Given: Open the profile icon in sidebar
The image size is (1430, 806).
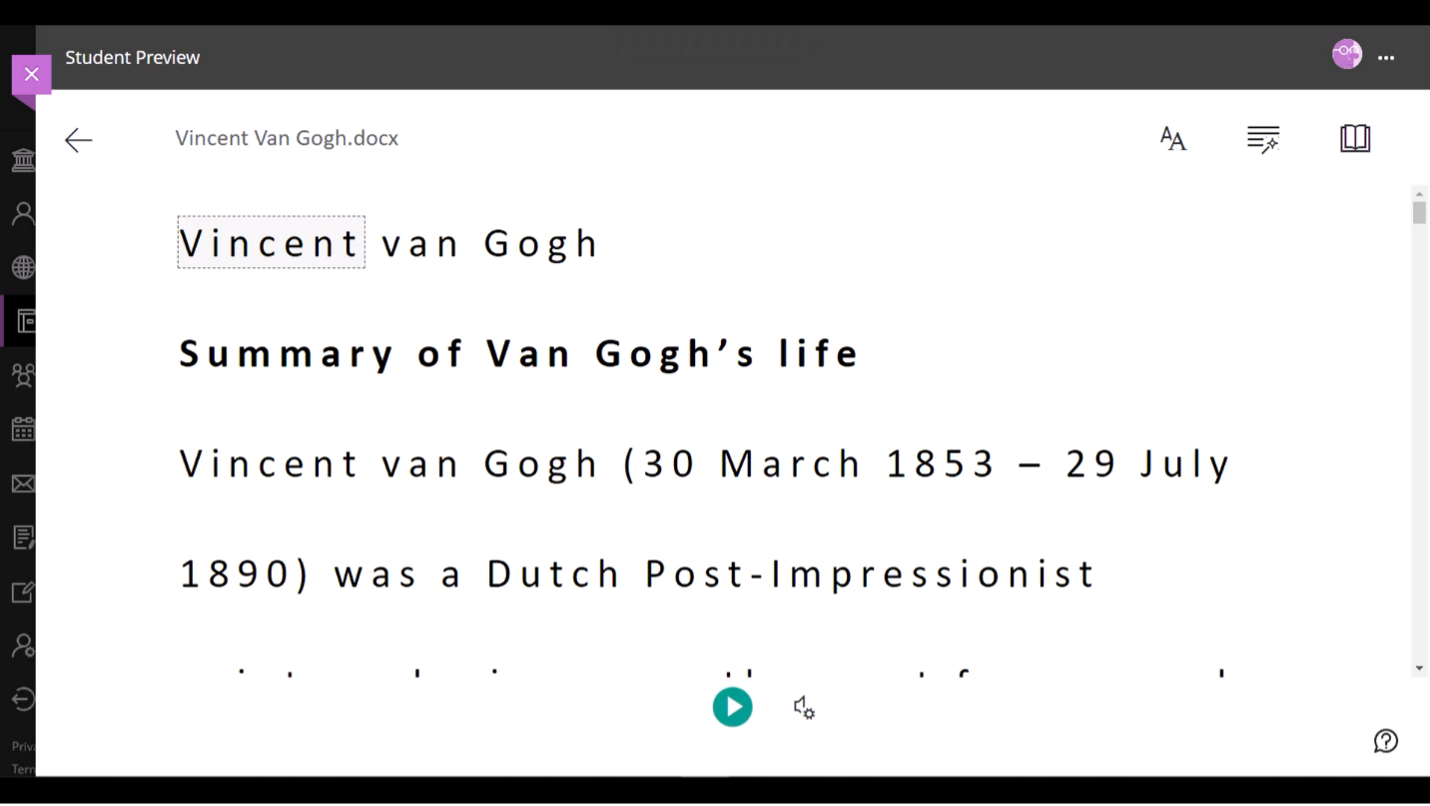Looking at the screenshot, I should pyautogui.click(x=22, y=213).
